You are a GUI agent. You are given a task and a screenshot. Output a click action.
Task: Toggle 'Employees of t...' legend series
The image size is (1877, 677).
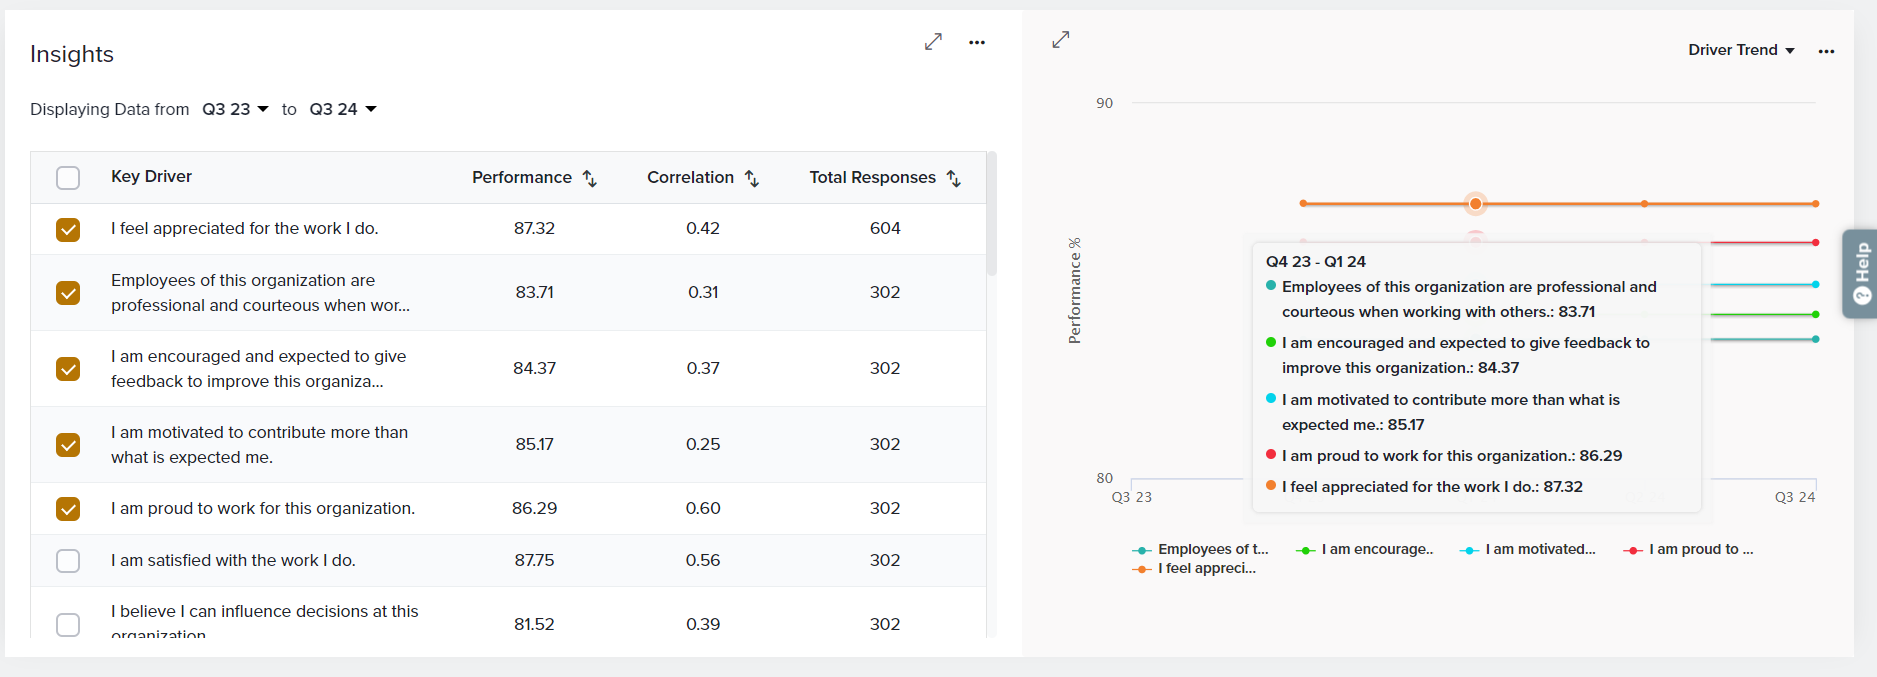(x=1201, y=549)
